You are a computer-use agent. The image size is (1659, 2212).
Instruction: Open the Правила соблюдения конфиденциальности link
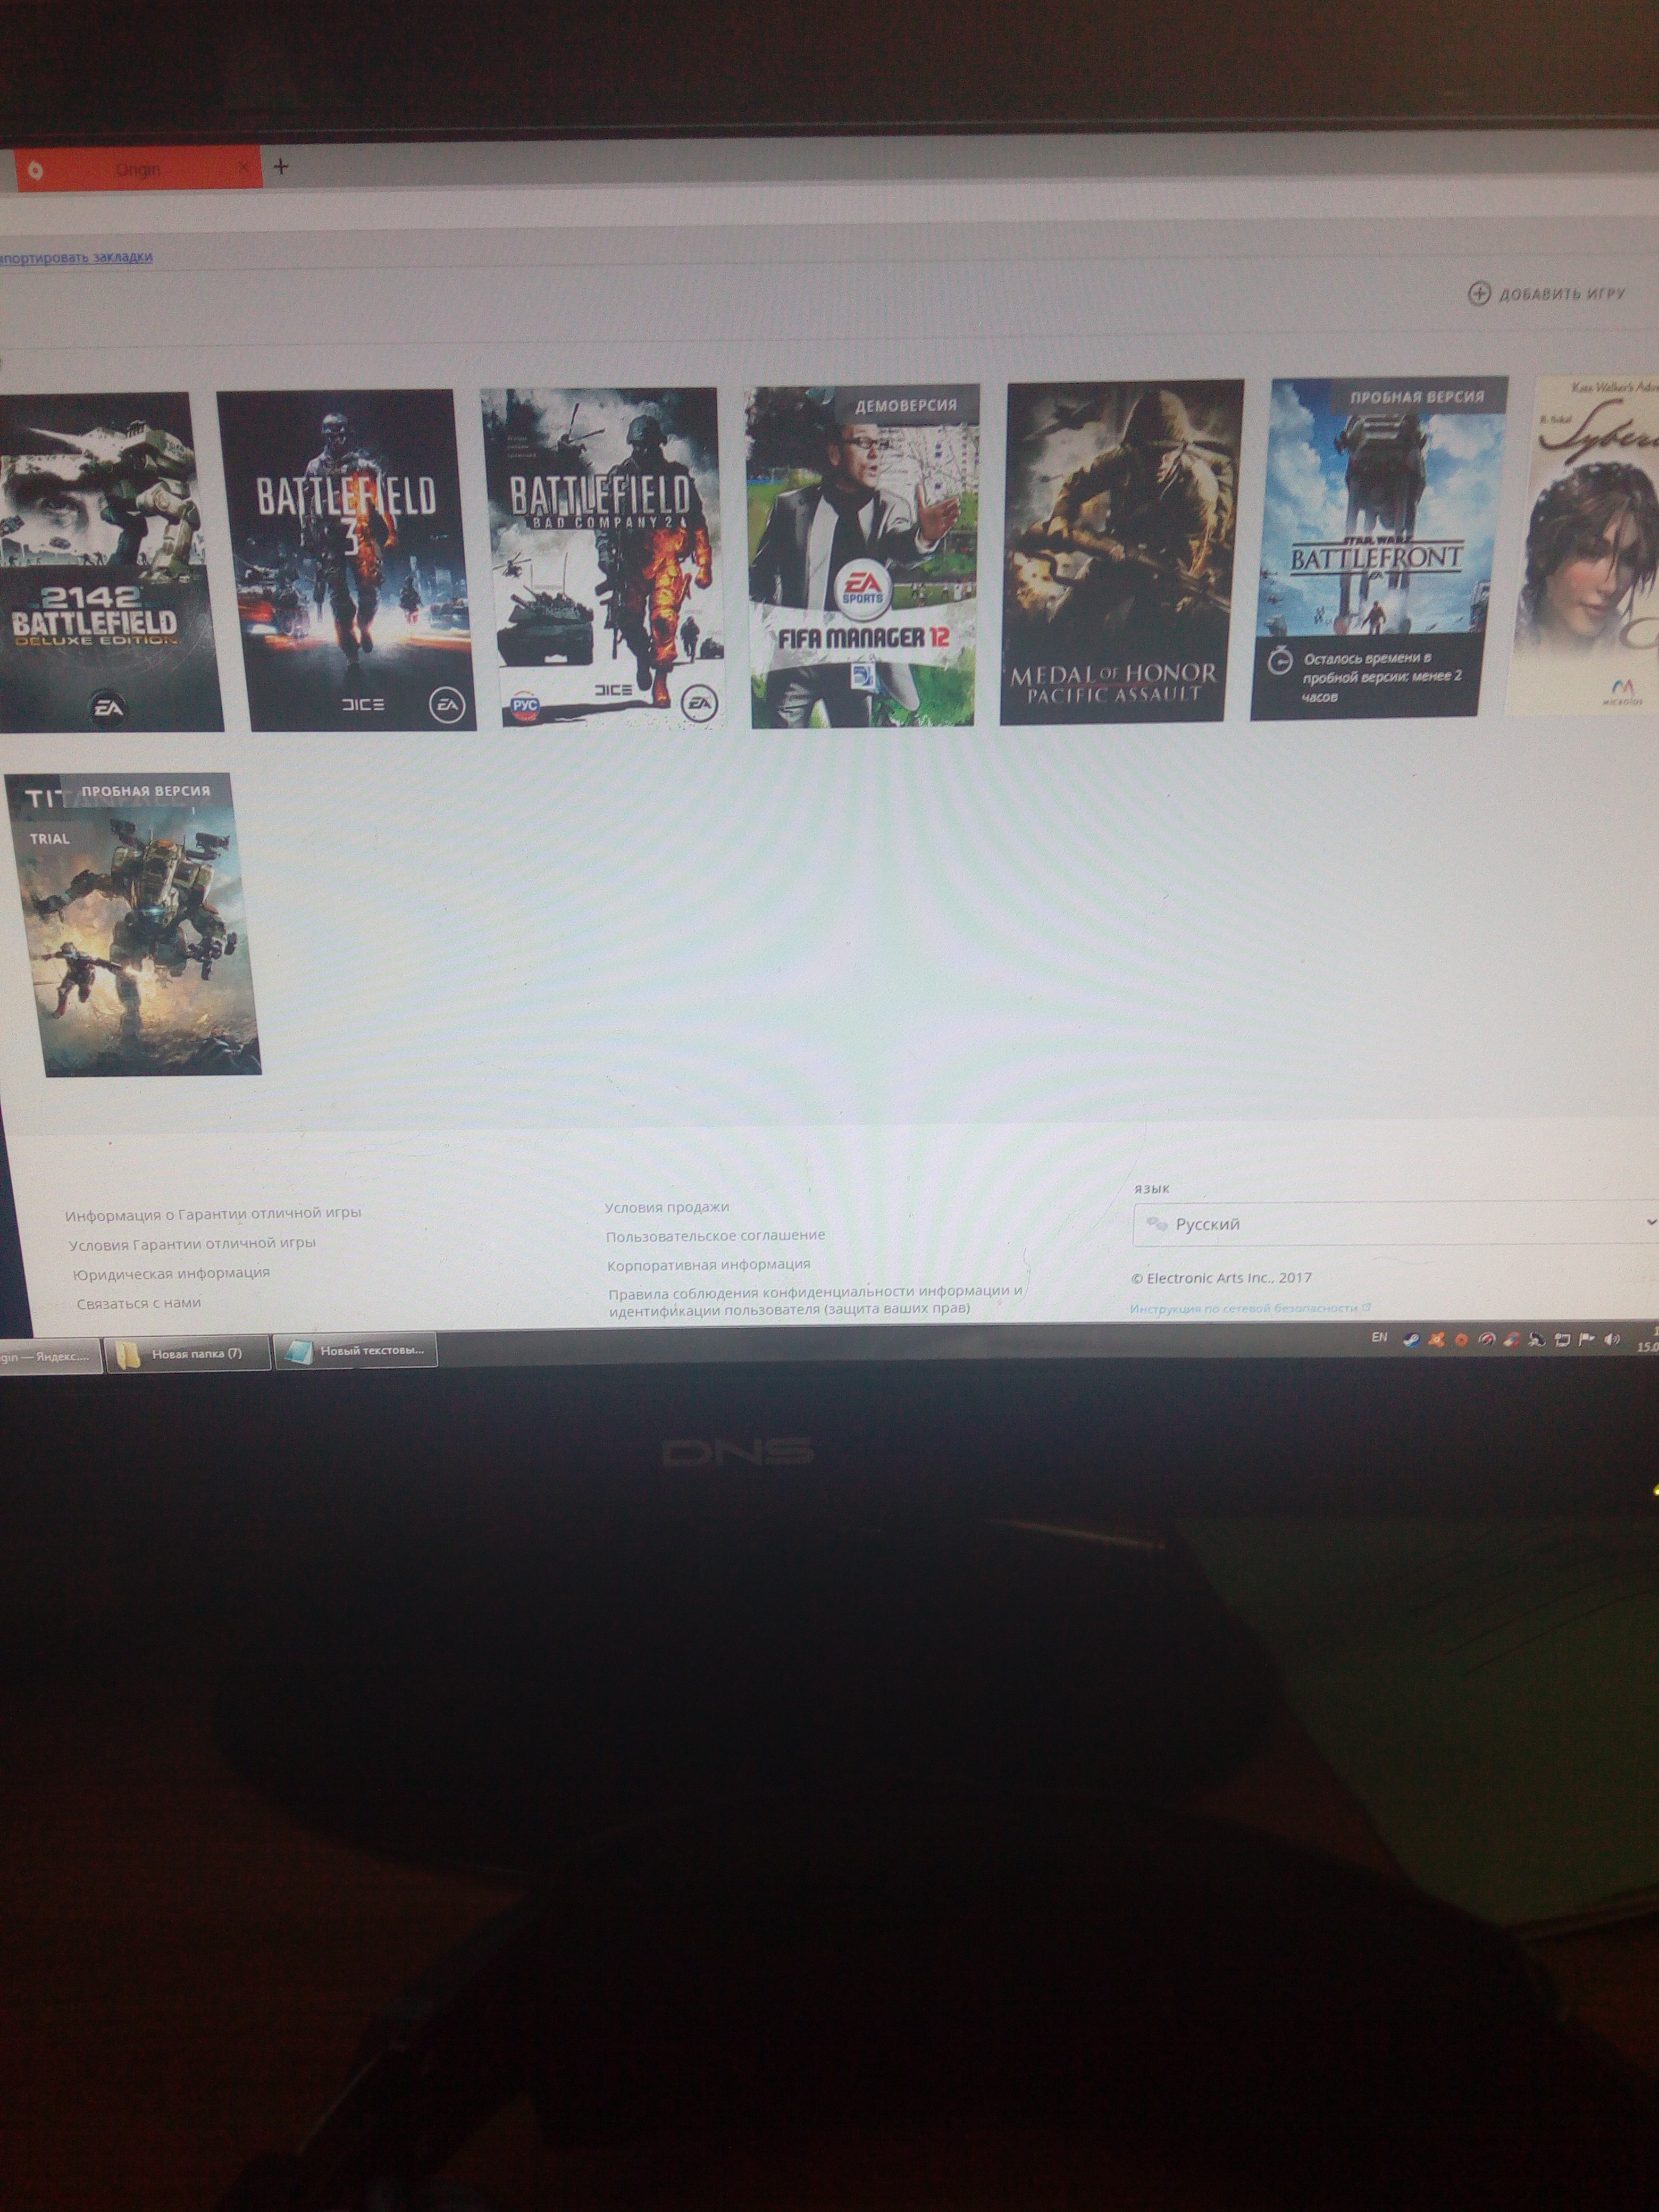tap(815, 1300)
